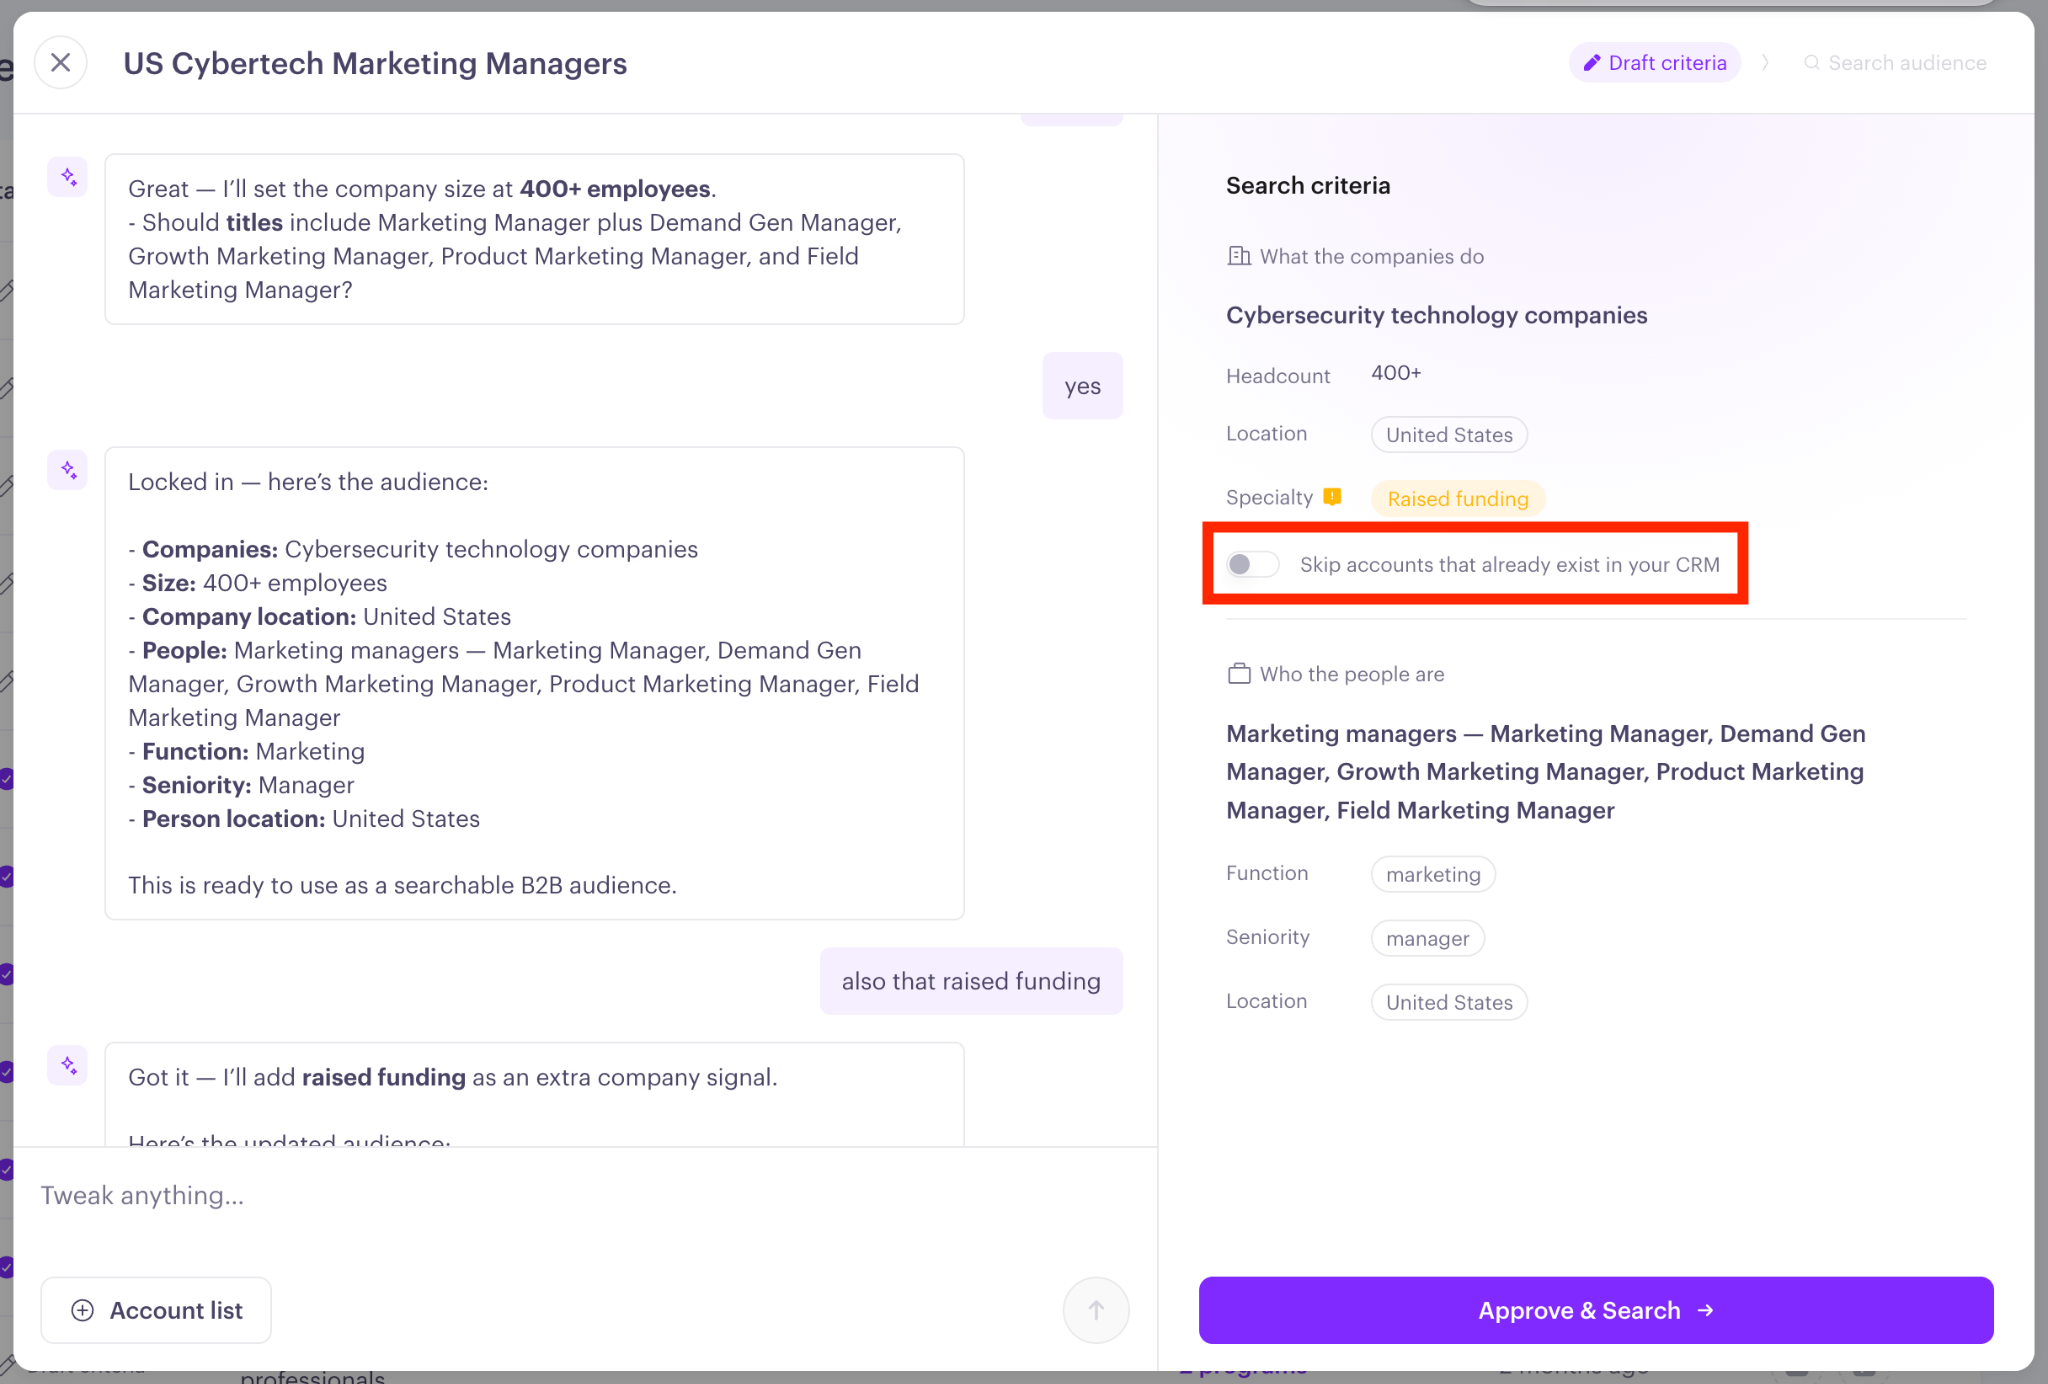The image size is (2048, 1384).
Task: Click the 'yes' user message bubble
Action: [1082, 386]
